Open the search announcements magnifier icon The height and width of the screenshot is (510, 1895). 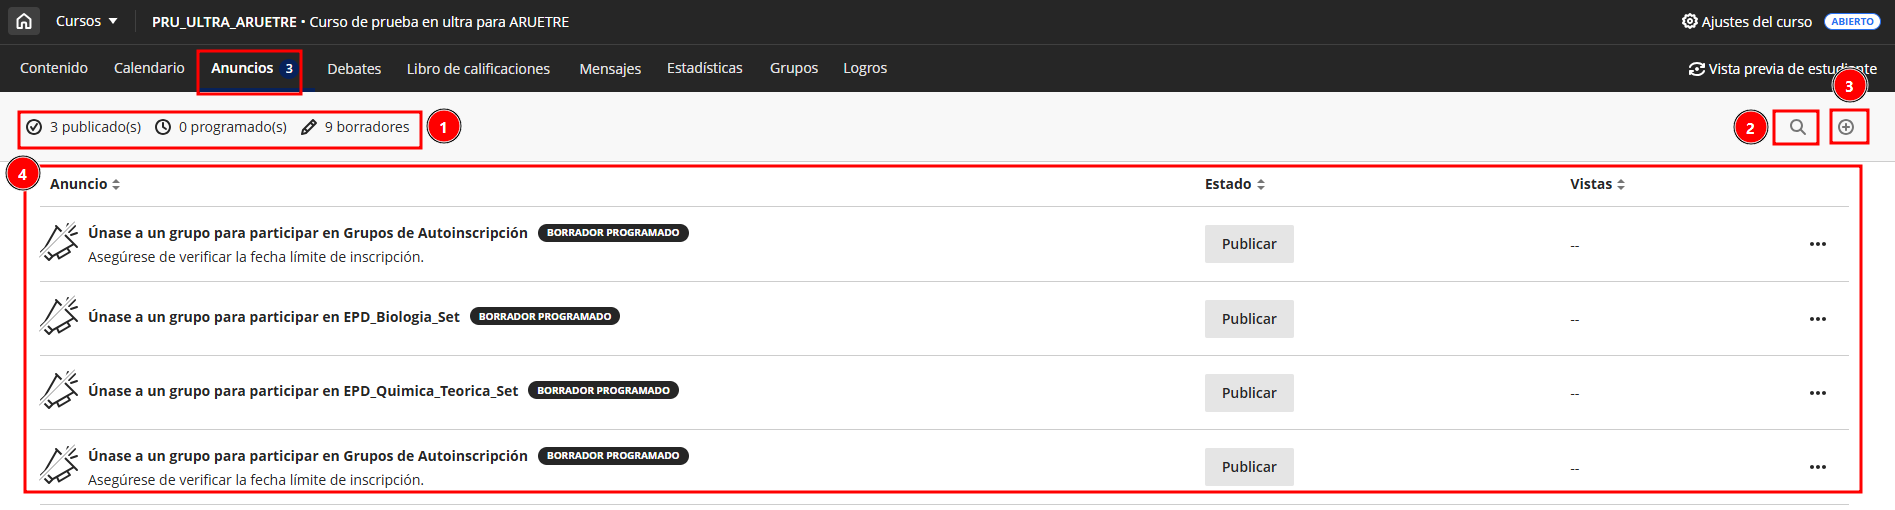click(x=1797, y=127)
